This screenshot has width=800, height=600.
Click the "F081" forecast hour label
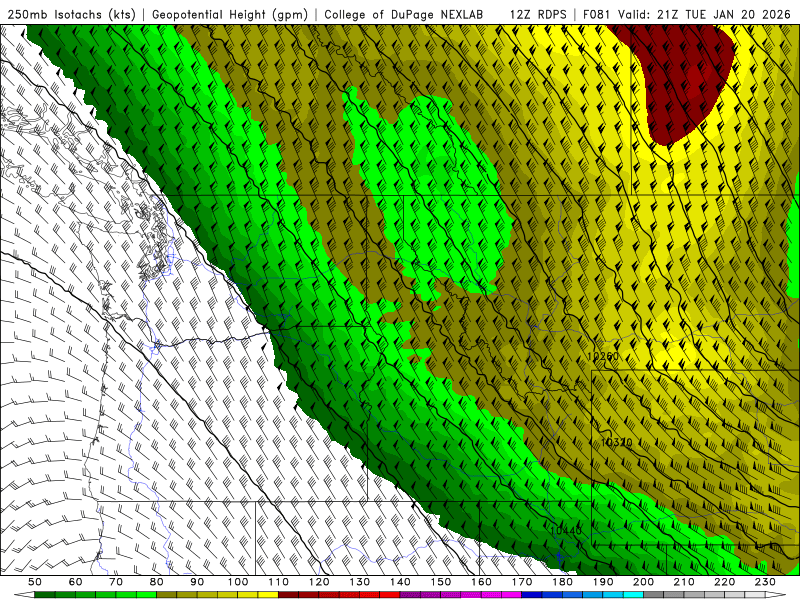(598, 15)
